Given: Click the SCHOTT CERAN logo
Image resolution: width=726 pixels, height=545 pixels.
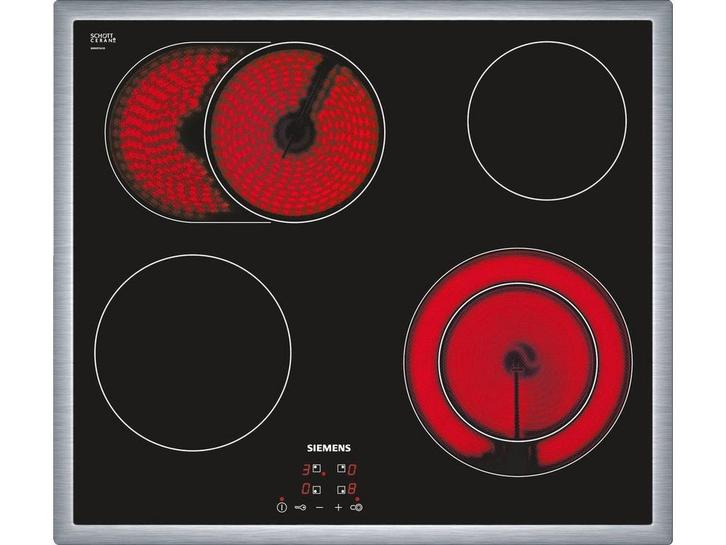Looking at the screenshot, I should 103,38.
